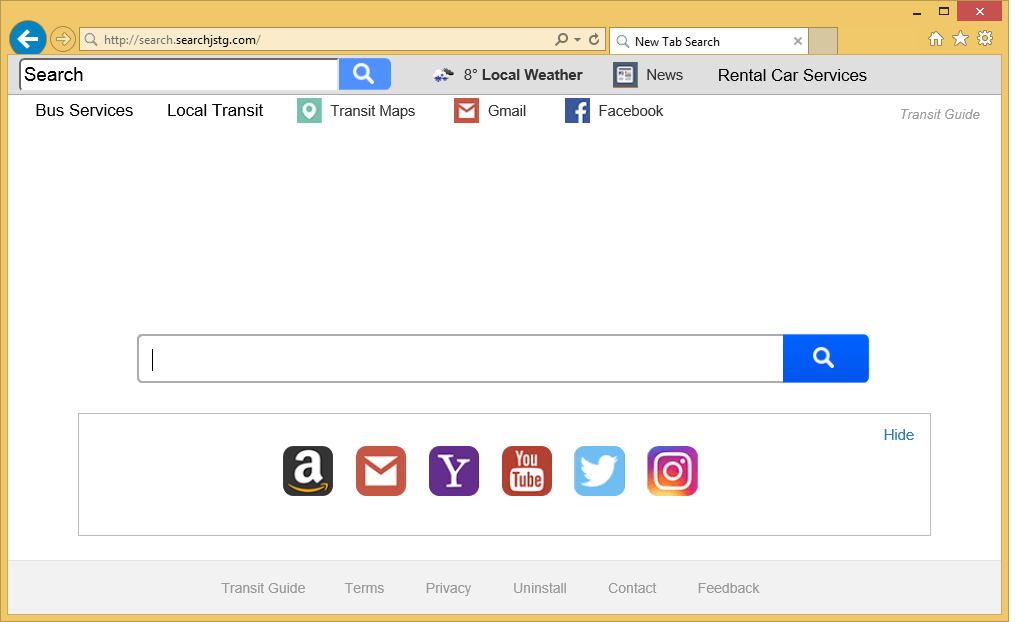Refresh the page with reload icon
This screenshot has width=1016, height=622.
[594, 40]
